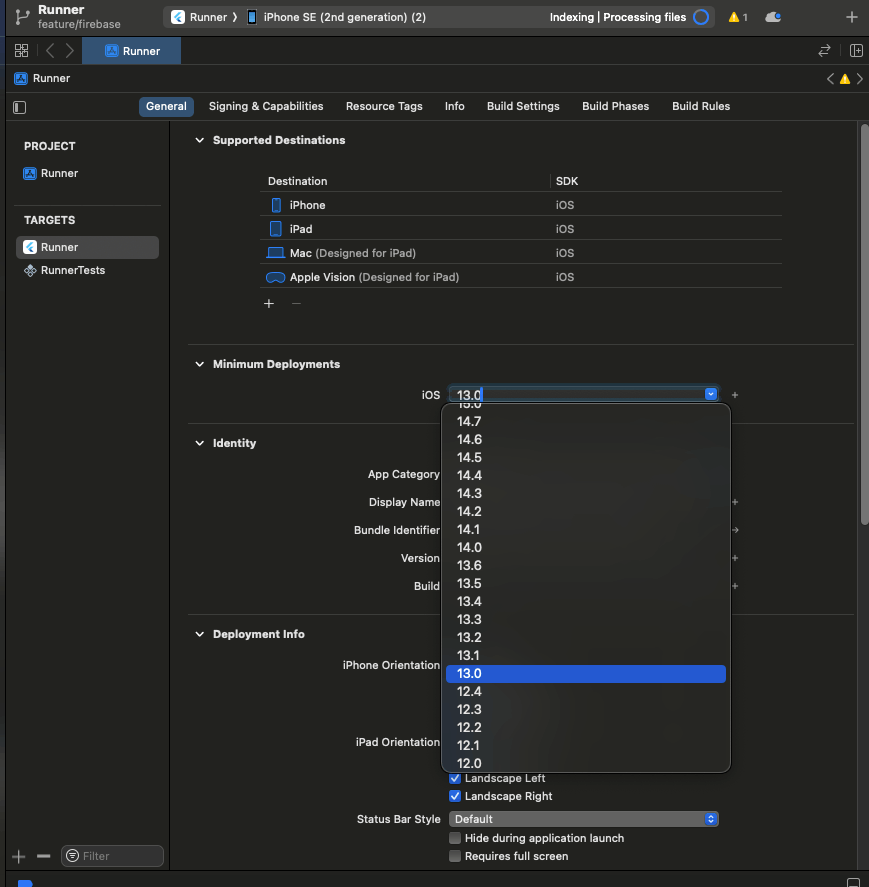Hide the project and targets sidebar

20,107
